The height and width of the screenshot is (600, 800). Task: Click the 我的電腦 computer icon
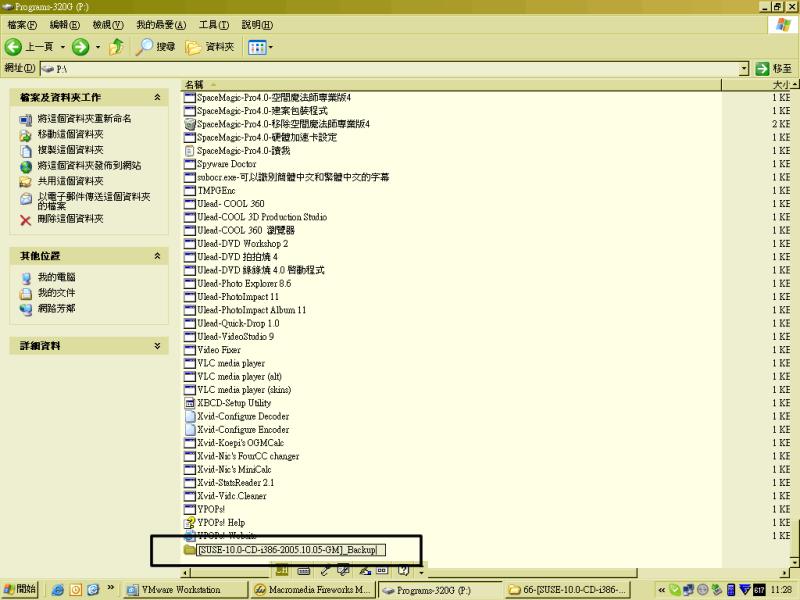point(26,278)
